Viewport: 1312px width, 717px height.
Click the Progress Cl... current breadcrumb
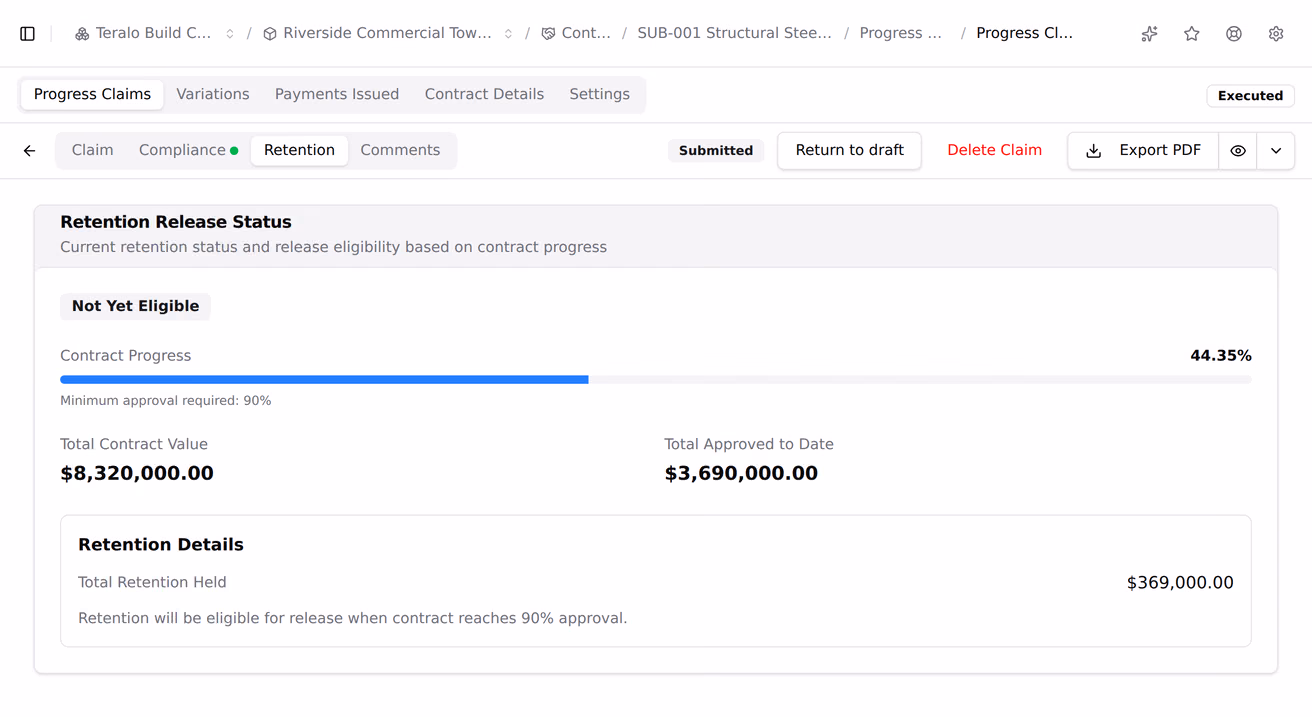pos(1024,34)
